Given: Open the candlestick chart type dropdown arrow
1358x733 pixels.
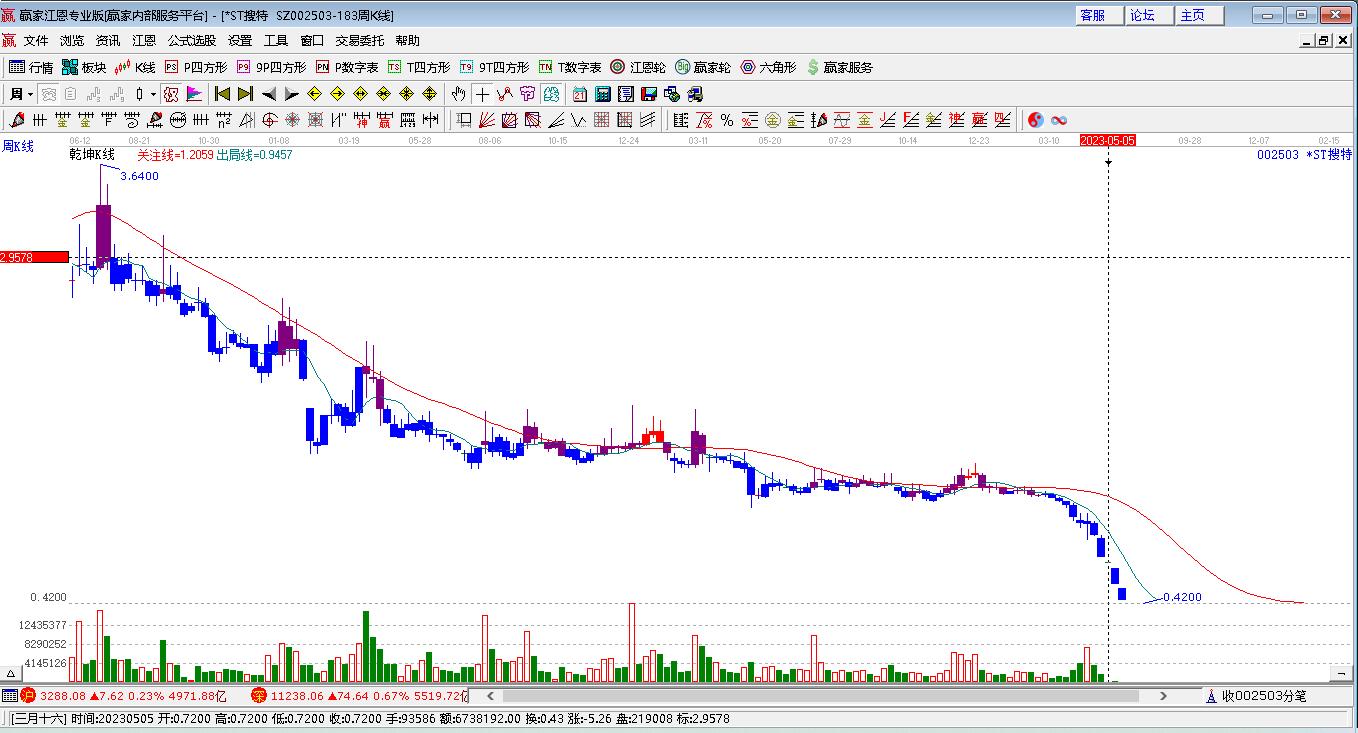Looking at the screenshot, I should coord(153,94).
